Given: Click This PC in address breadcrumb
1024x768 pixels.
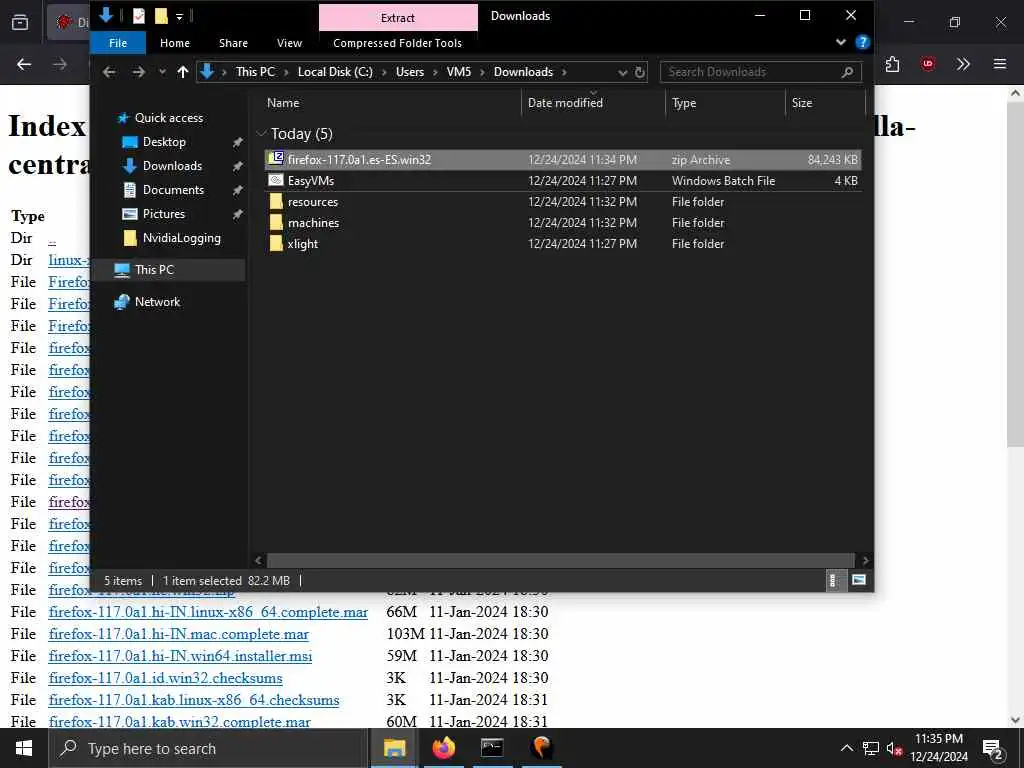Looking at the screenshot, I should tap(255, 72).
